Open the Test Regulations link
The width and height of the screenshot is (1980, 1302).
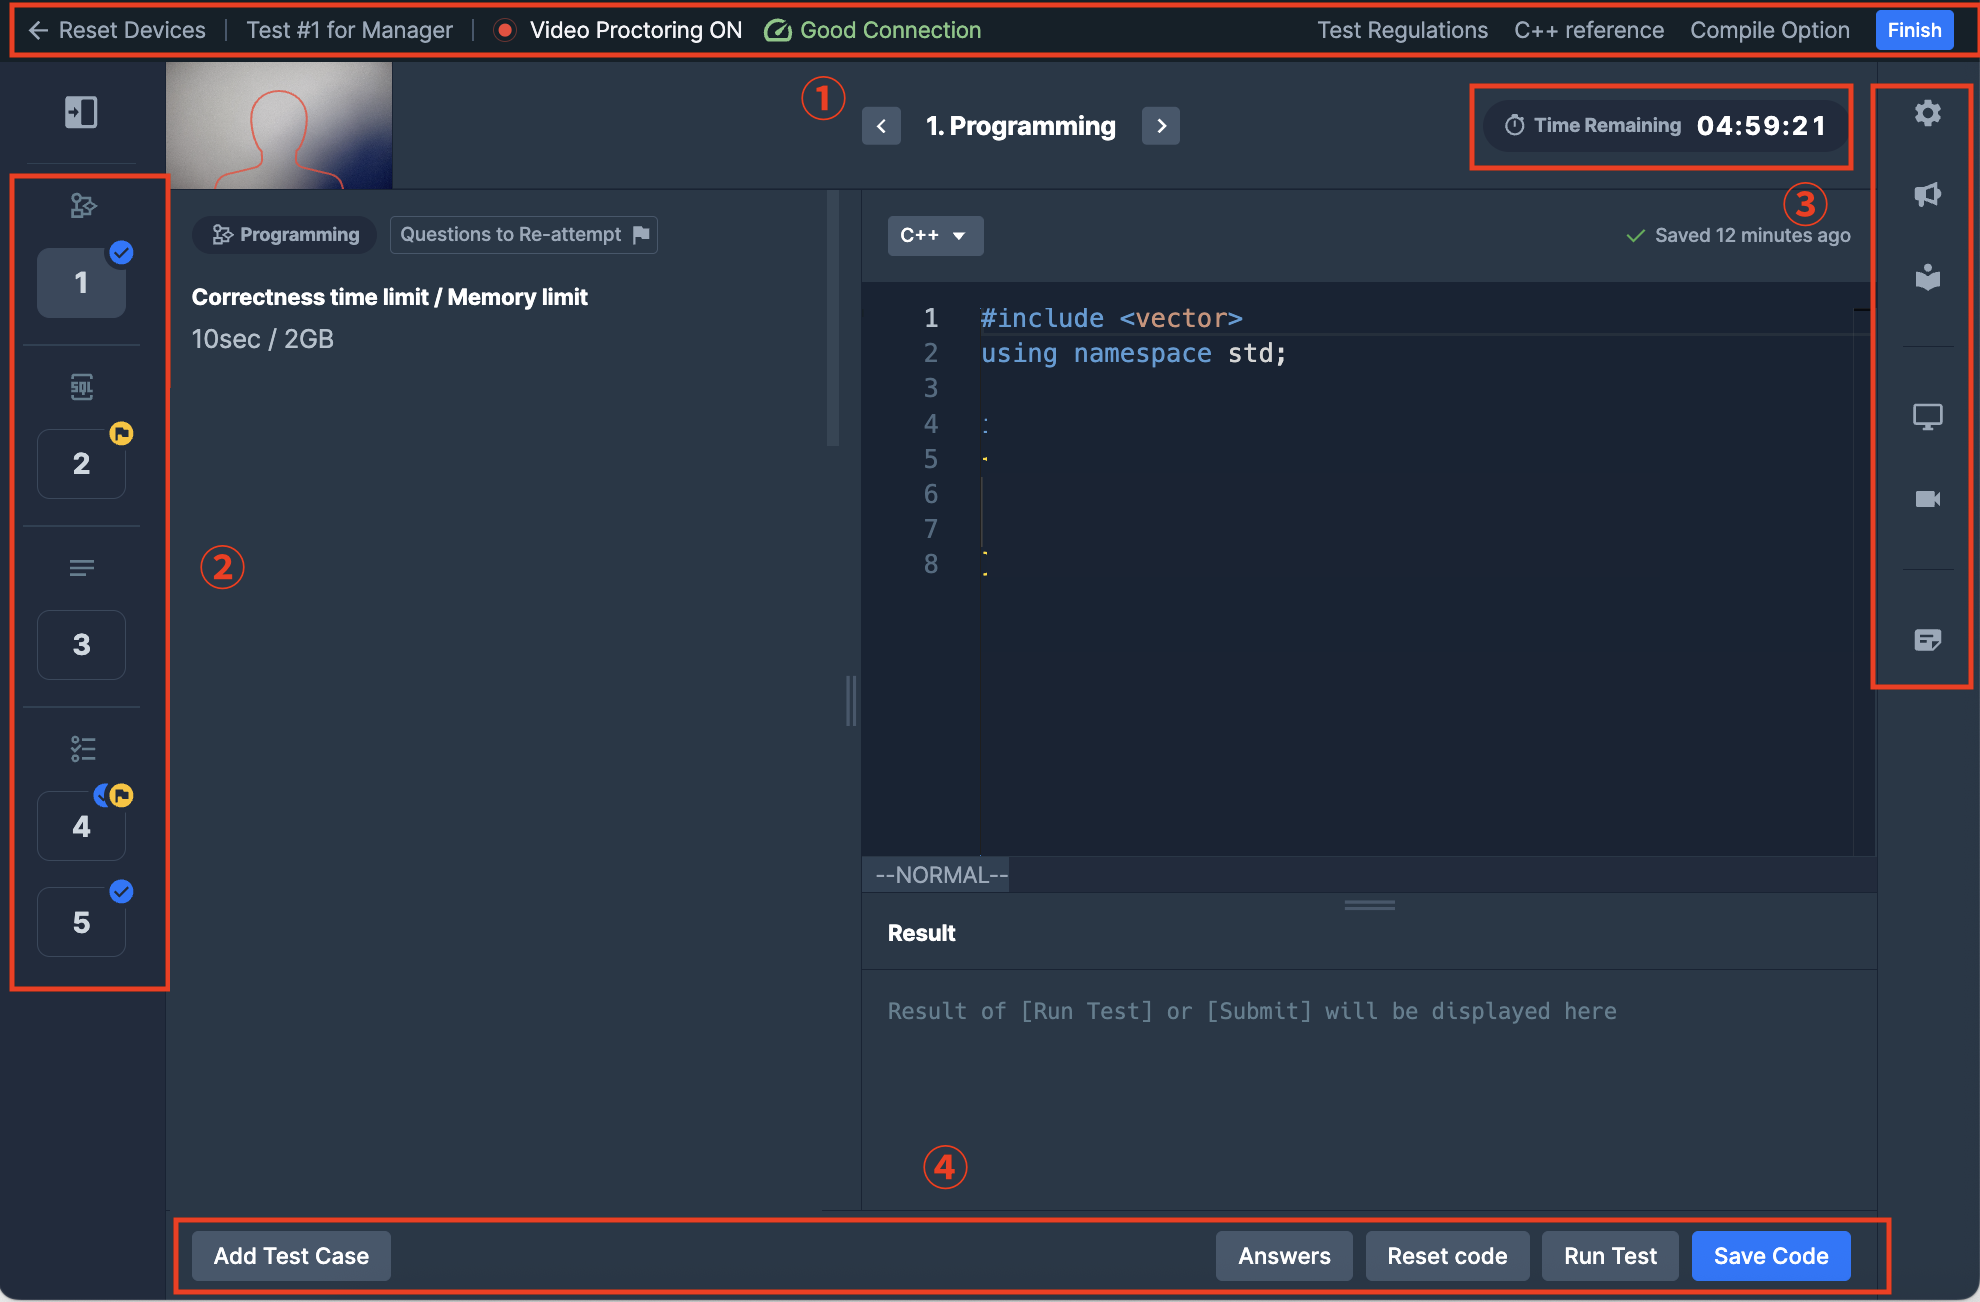point(1402,31)
